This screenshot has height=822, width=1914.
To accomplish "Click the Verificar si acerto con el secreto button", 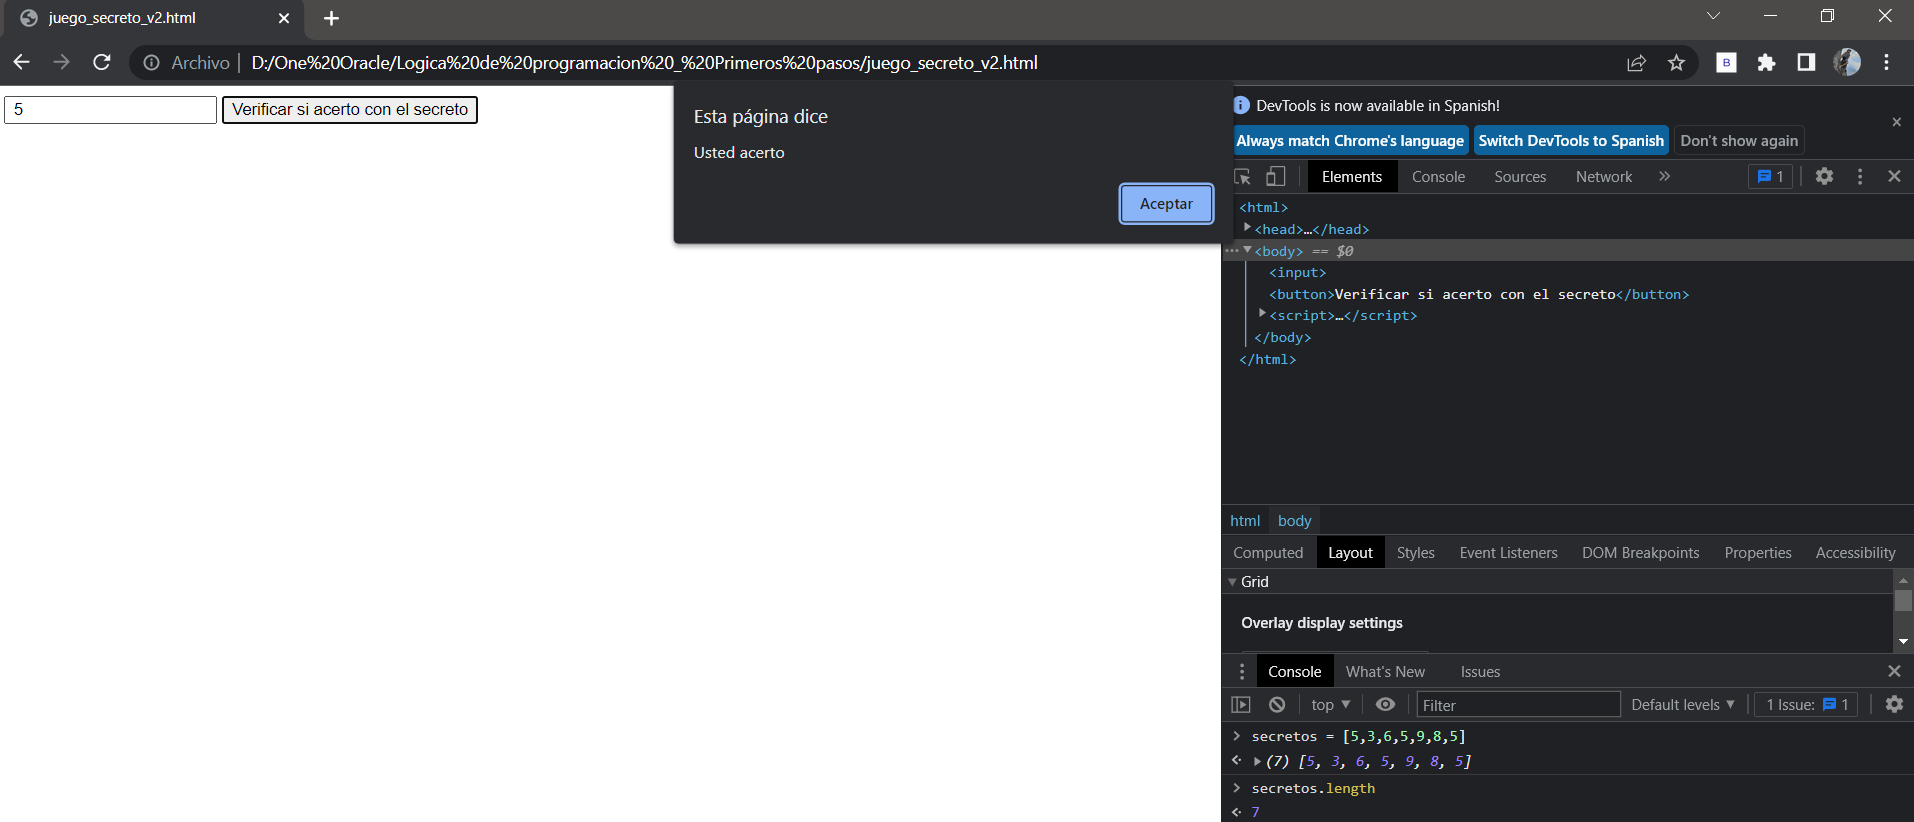I will (350, 110).
